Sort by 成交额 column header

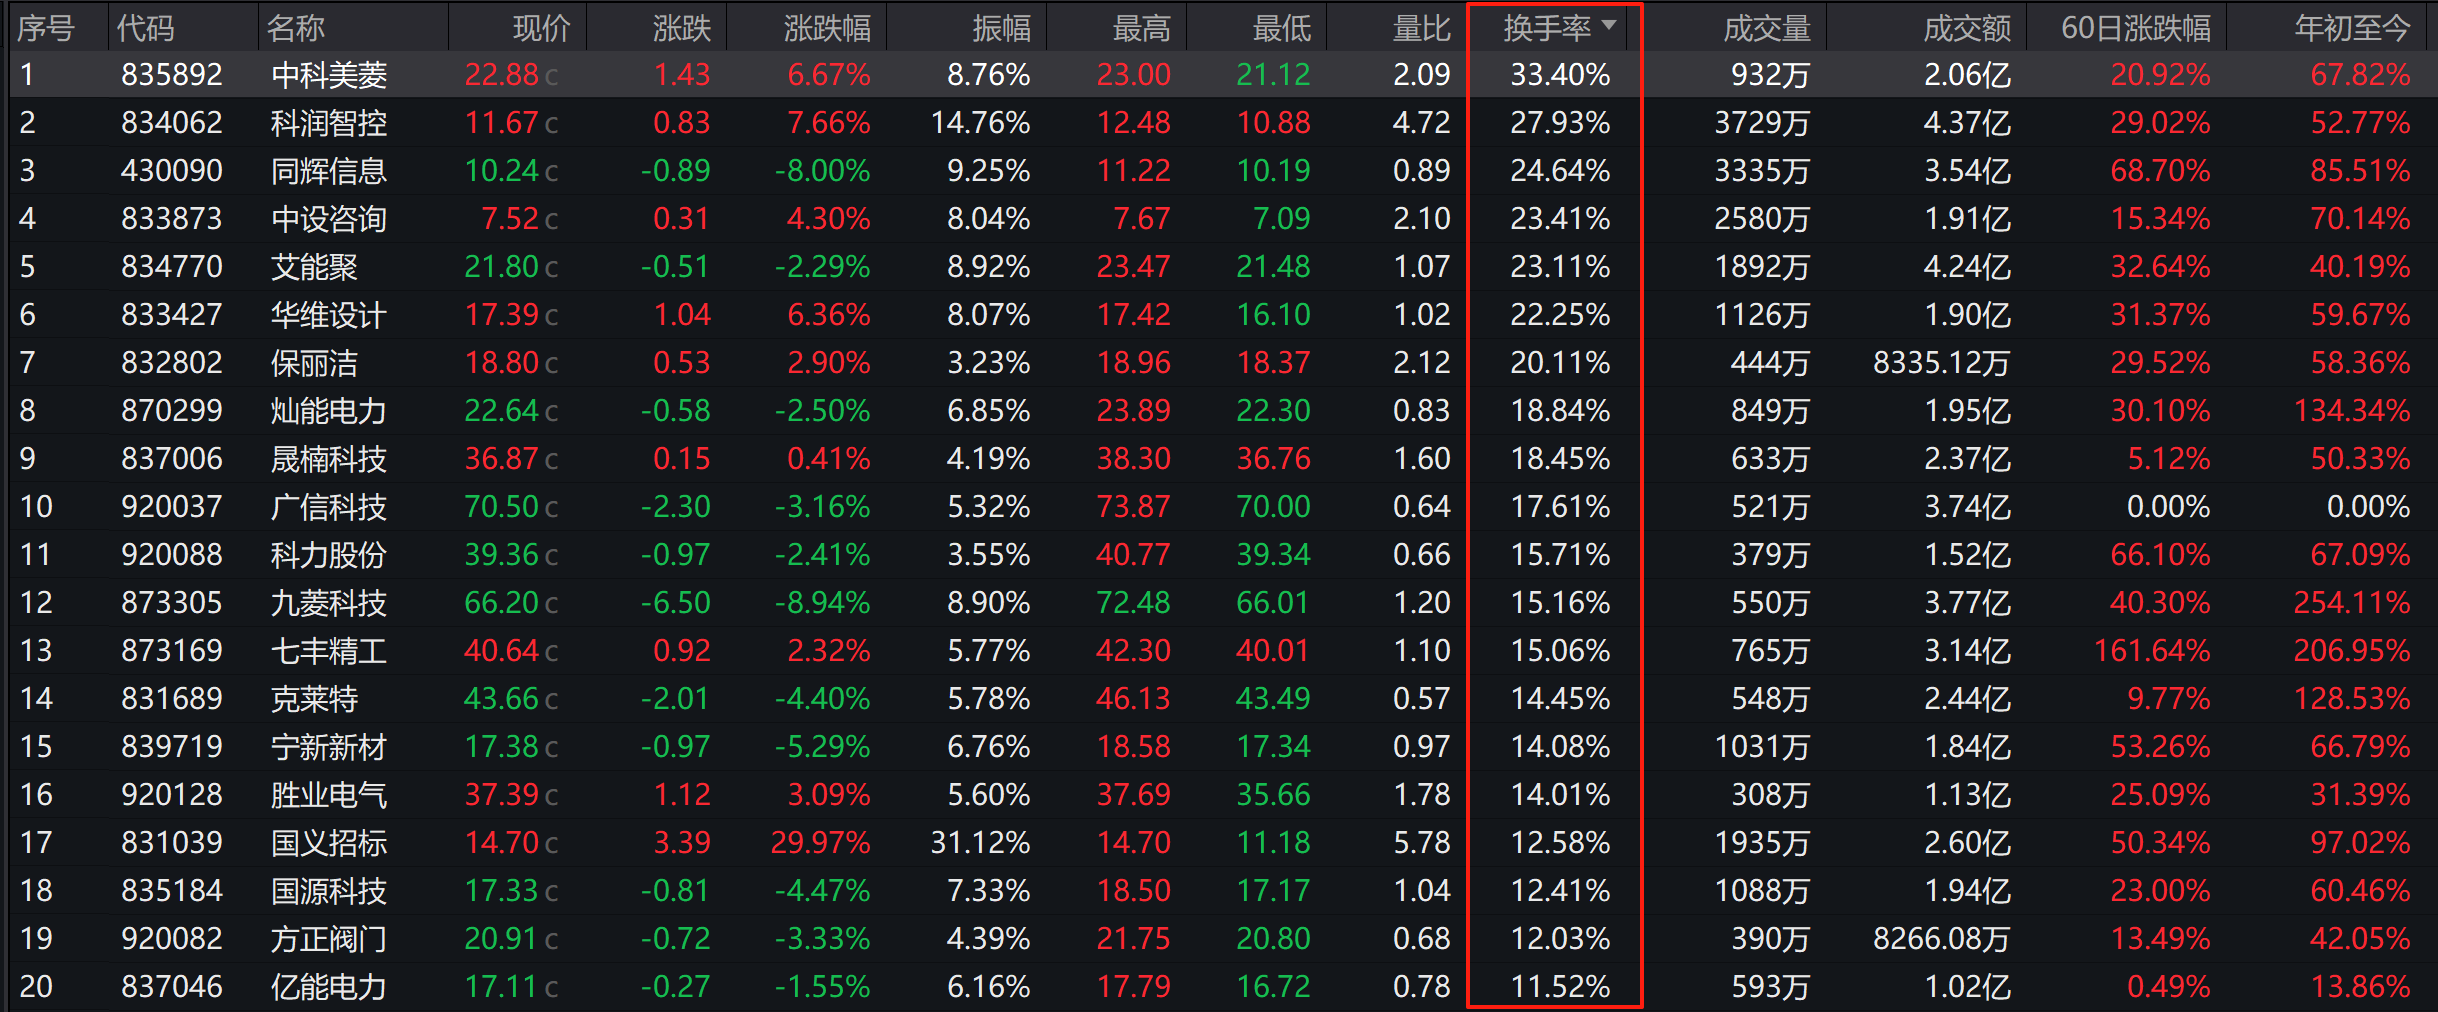click(x=1967, y=28)
